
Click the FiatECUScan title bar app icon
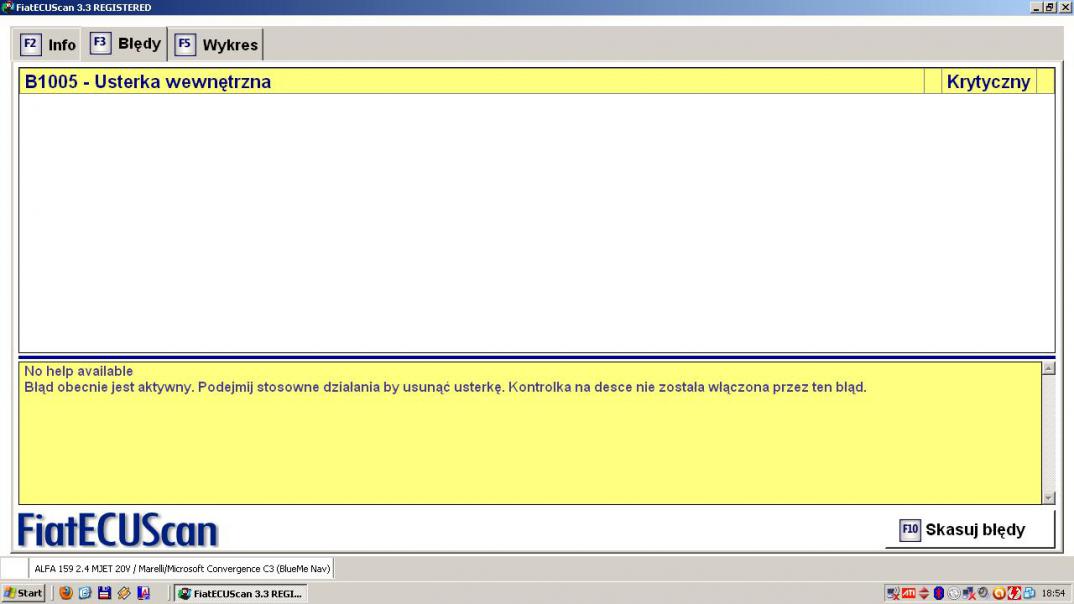7,7
